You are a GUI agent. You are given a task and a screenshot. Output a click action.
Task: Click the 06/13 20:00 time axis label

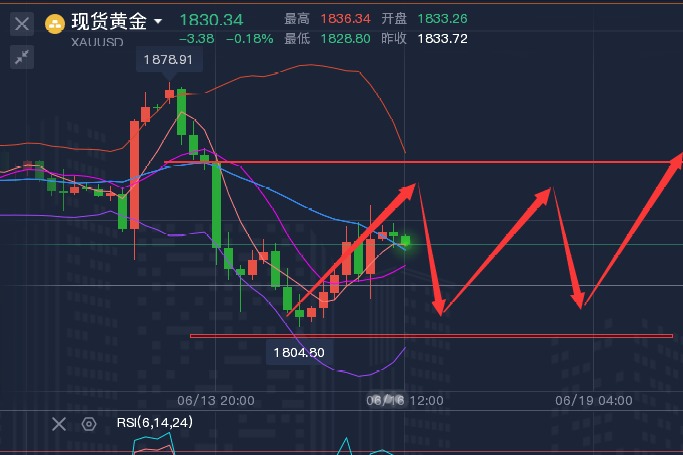point(215,400)
